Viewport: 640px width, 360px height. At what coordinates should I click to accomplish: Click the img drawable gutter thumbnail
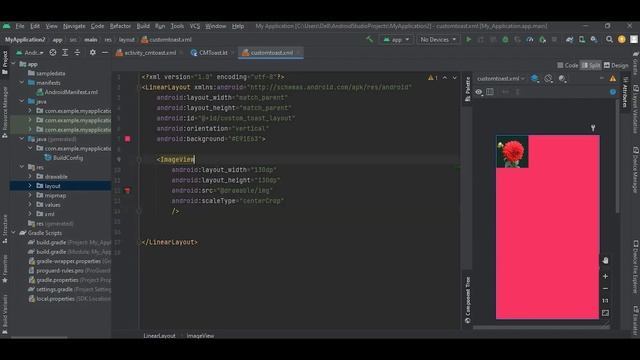click(x=127, y=191)
